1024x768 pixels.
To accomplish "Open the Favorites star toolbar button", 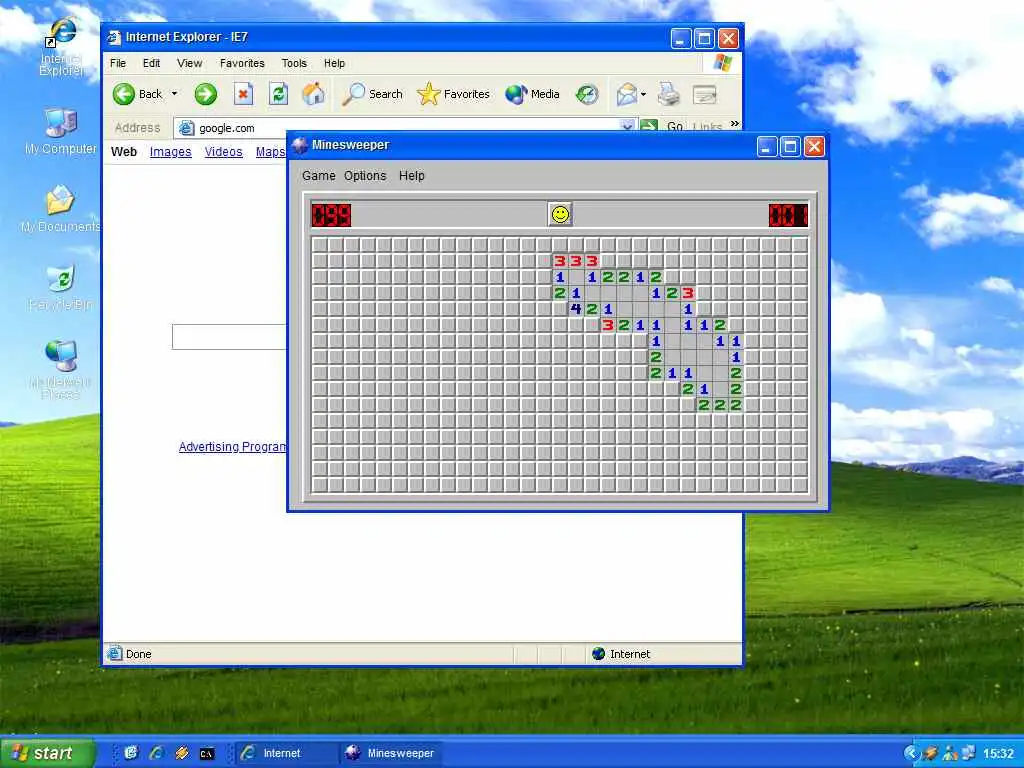I will point(453,94).
